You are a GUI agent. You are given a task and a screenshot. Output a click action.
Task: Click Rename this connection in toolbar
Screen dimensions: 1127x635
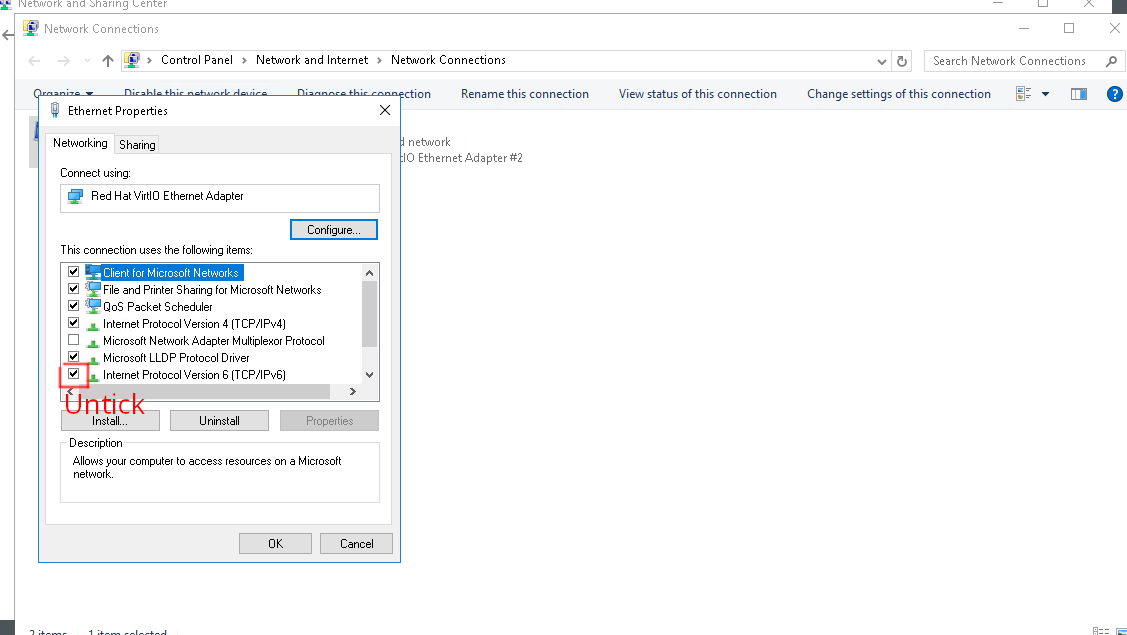click(x=524, y=94)
